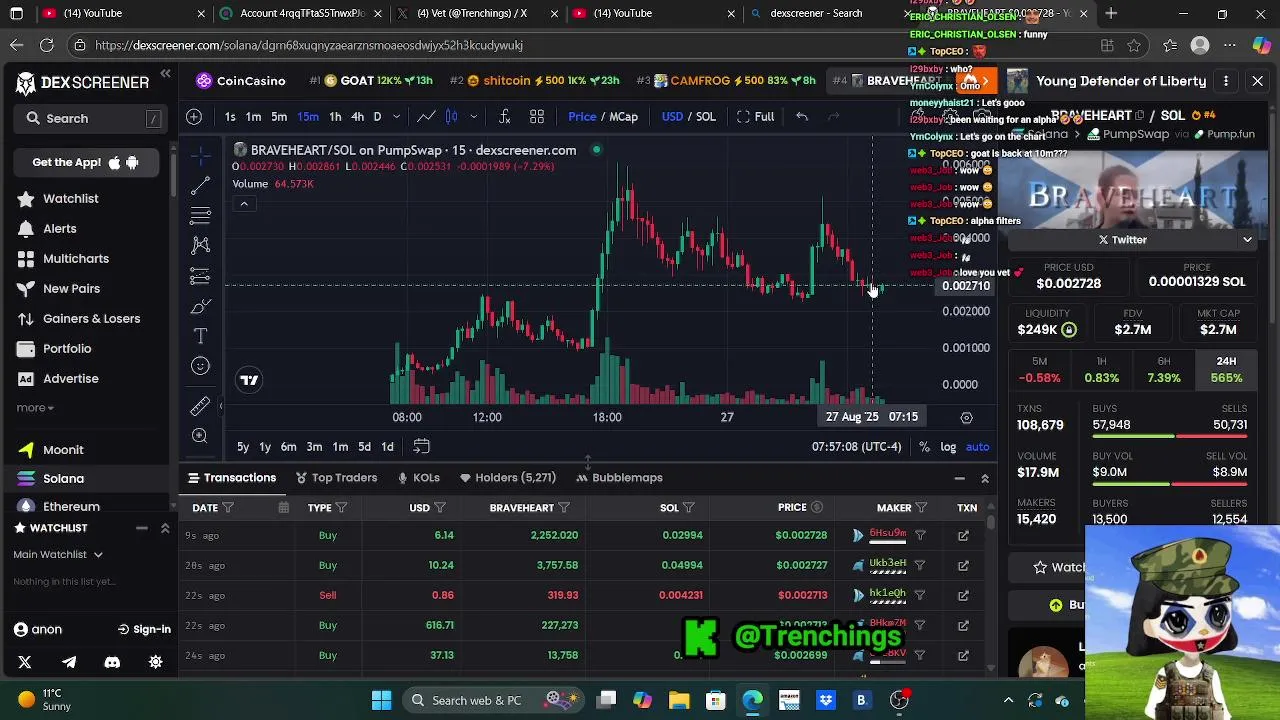
Task: Open the indicators fx menu
Action: [x=505, y=117]
